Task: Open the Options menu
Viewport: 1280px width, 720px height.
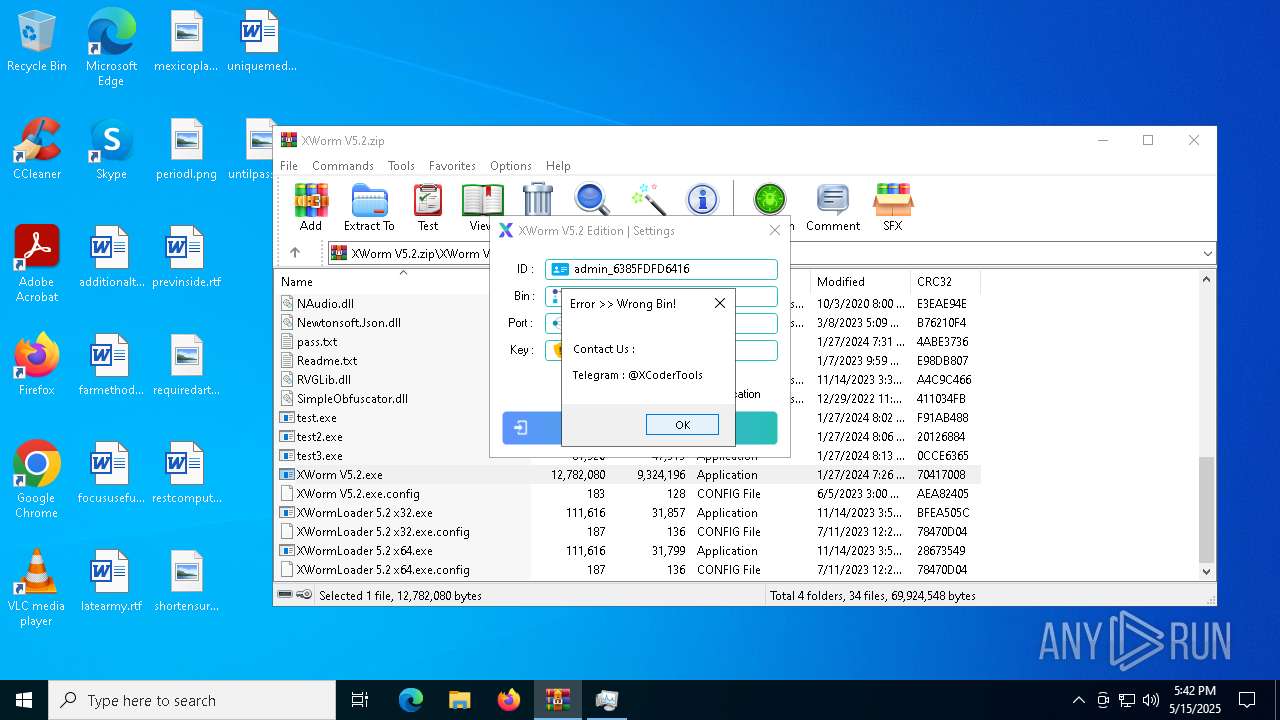Action: click(x=511, y=166)
